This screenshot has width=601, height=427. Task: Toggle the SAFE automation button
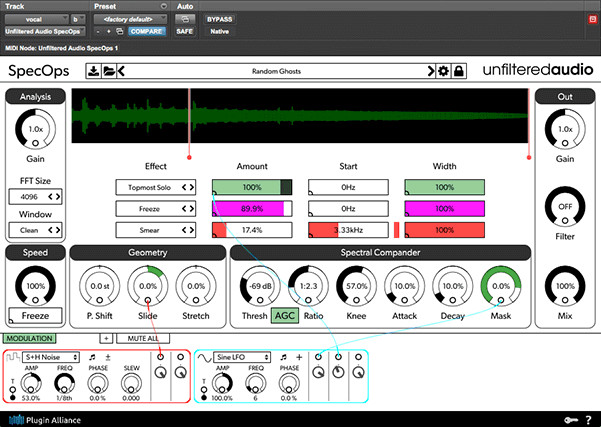[x=184, y=31]
